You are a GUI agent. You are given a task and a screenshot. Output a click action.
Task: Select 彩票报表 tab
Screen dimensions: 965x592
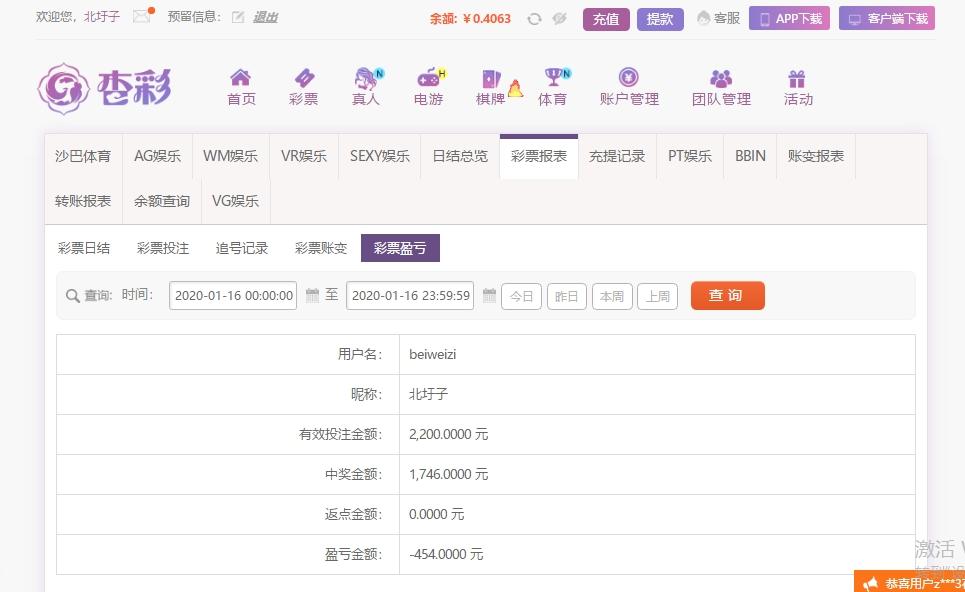point(539,156)
